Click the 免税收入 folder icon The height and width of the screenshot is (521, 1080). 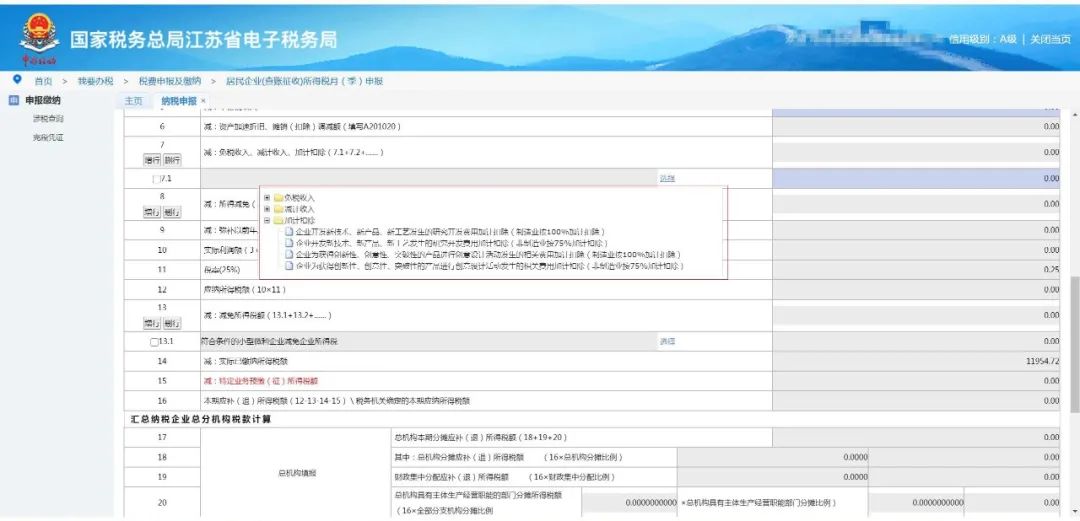(x=278, y=198)
